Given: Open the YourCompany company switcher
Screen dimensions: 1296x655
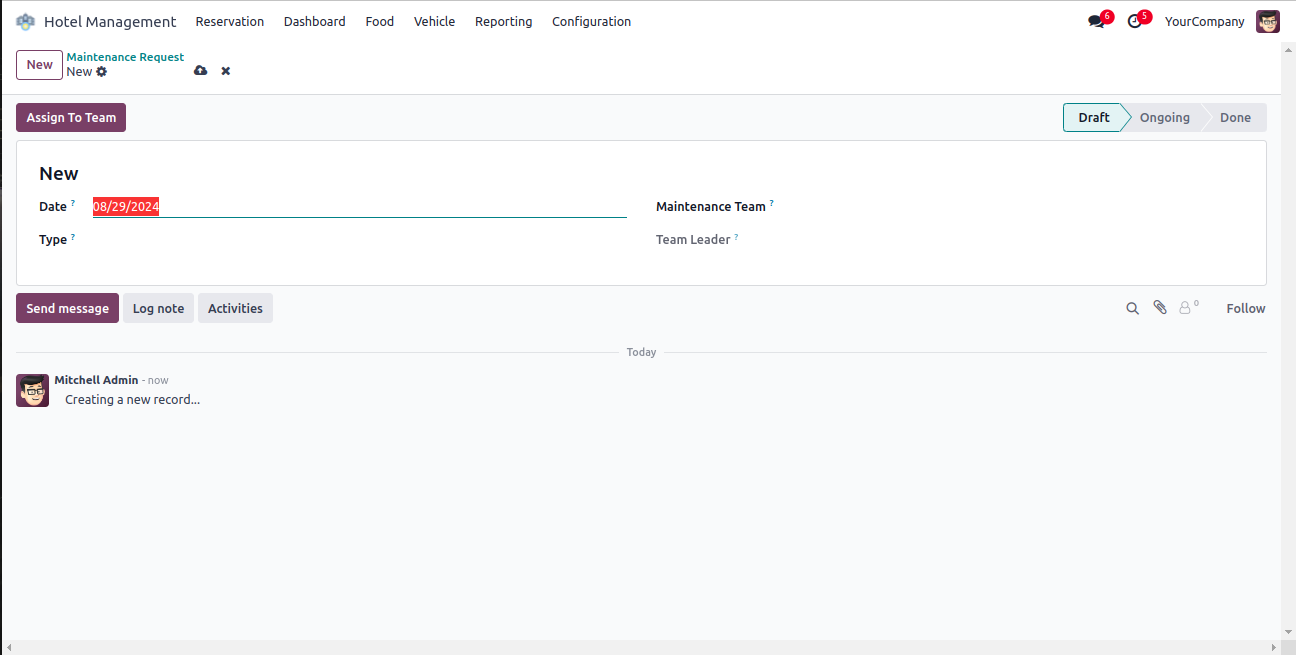Looking at the screenshot, I should tap(1204, 22).
